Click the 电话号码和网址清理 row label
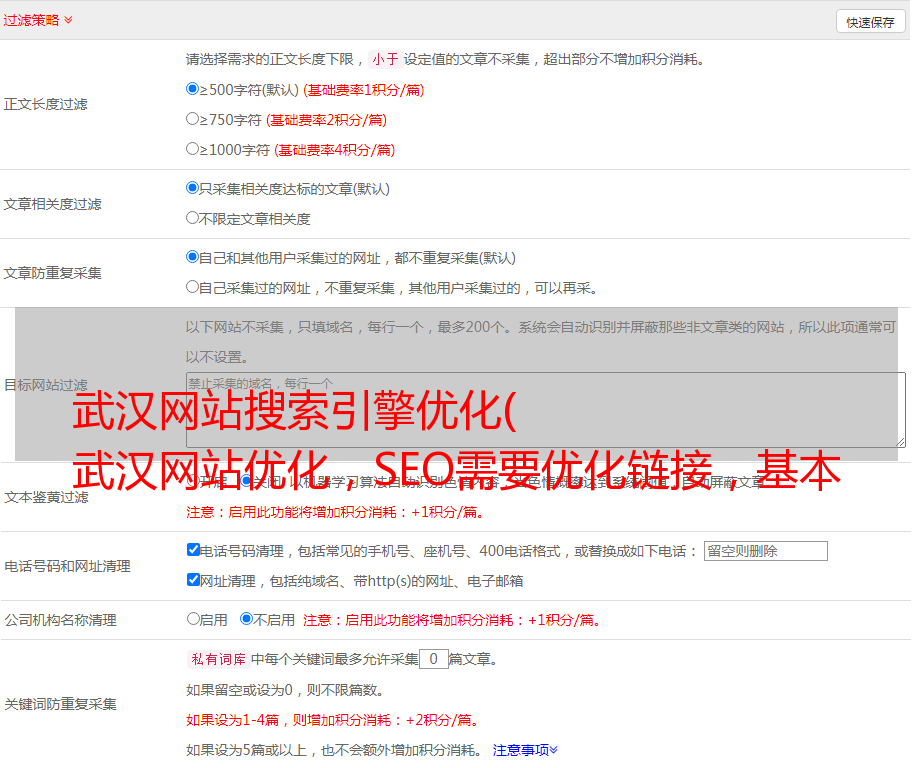Screen dimensions: 912x768 (x=67, y=566)
